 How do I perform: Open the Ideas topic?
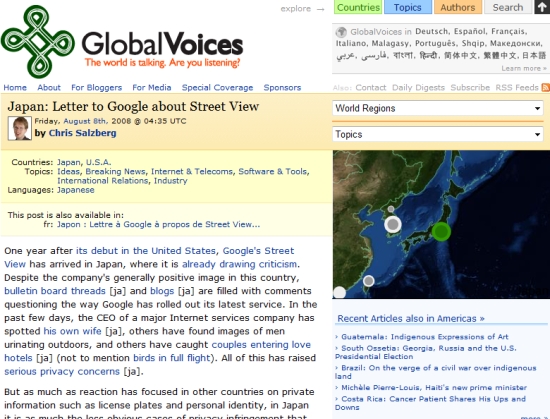pos(68,171)
